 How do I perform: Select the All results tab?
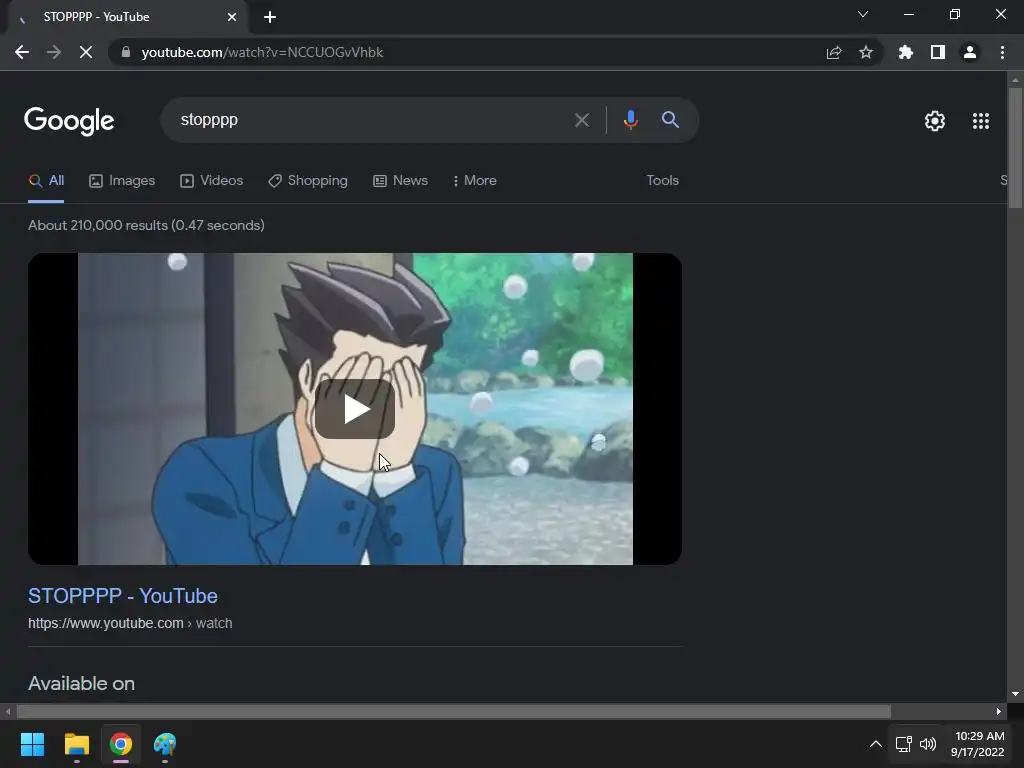click(x=46, y=181)
